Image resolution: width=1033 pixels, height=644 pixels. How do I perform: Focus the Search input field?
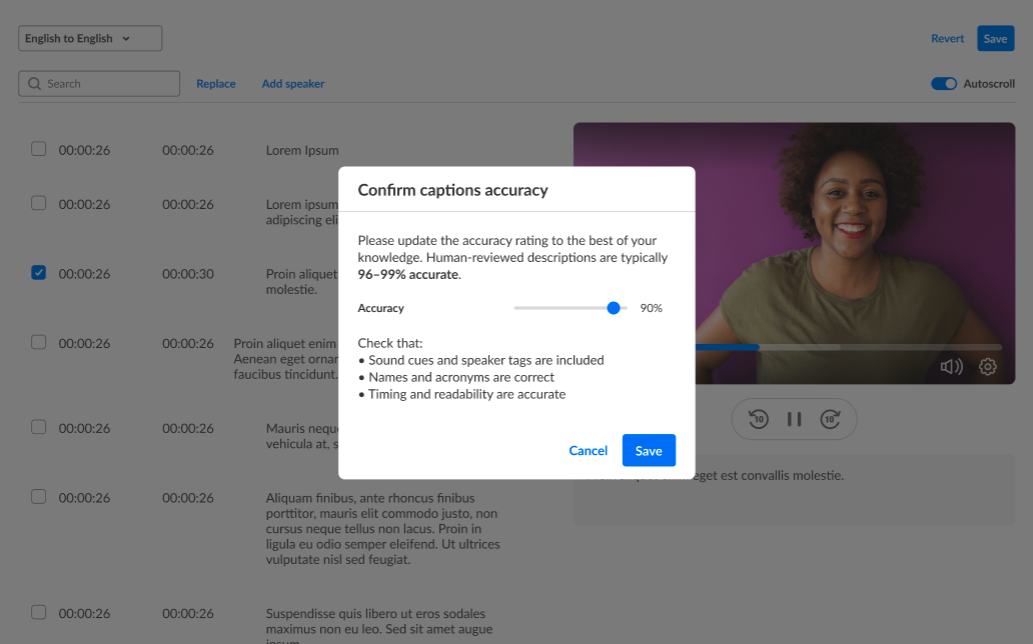click(99, 84)
